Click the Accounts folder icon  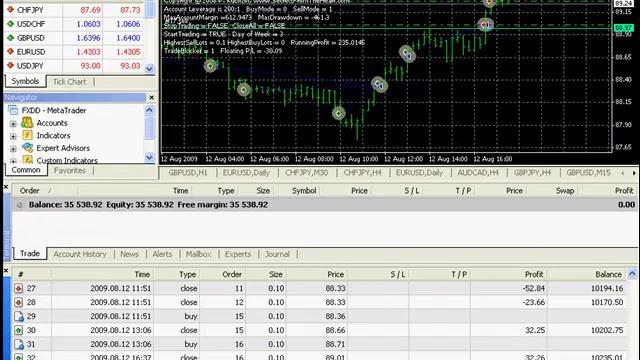click(27, 122)
